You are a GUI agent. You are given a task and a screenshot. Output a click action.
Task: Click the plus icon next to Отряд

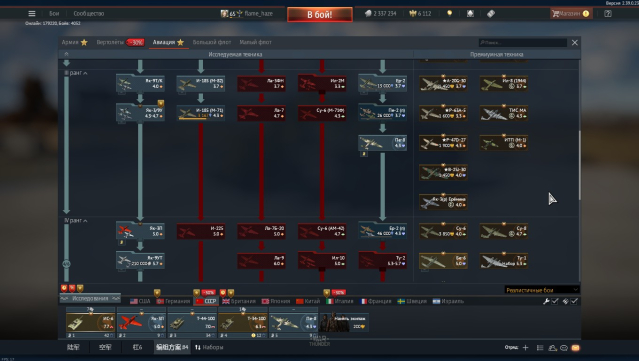coord(525,348)
